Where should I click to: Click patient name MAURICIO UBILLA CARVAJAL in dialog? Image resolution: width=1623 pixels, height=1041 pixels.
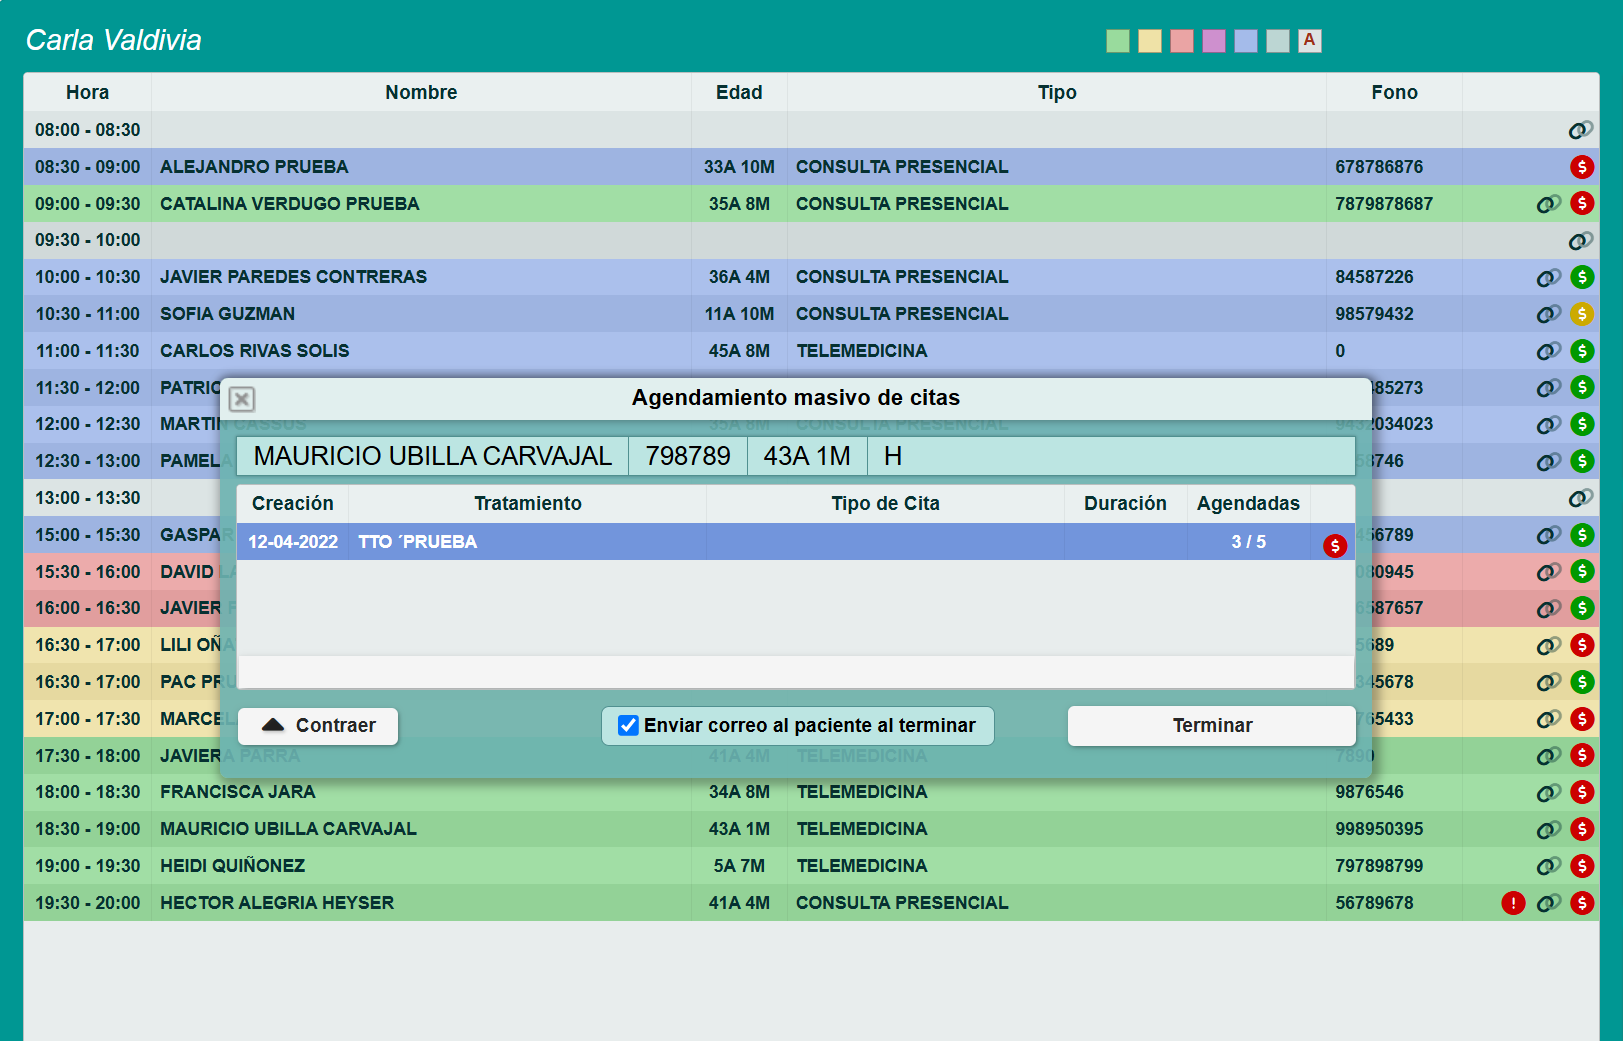click(432, 456)
